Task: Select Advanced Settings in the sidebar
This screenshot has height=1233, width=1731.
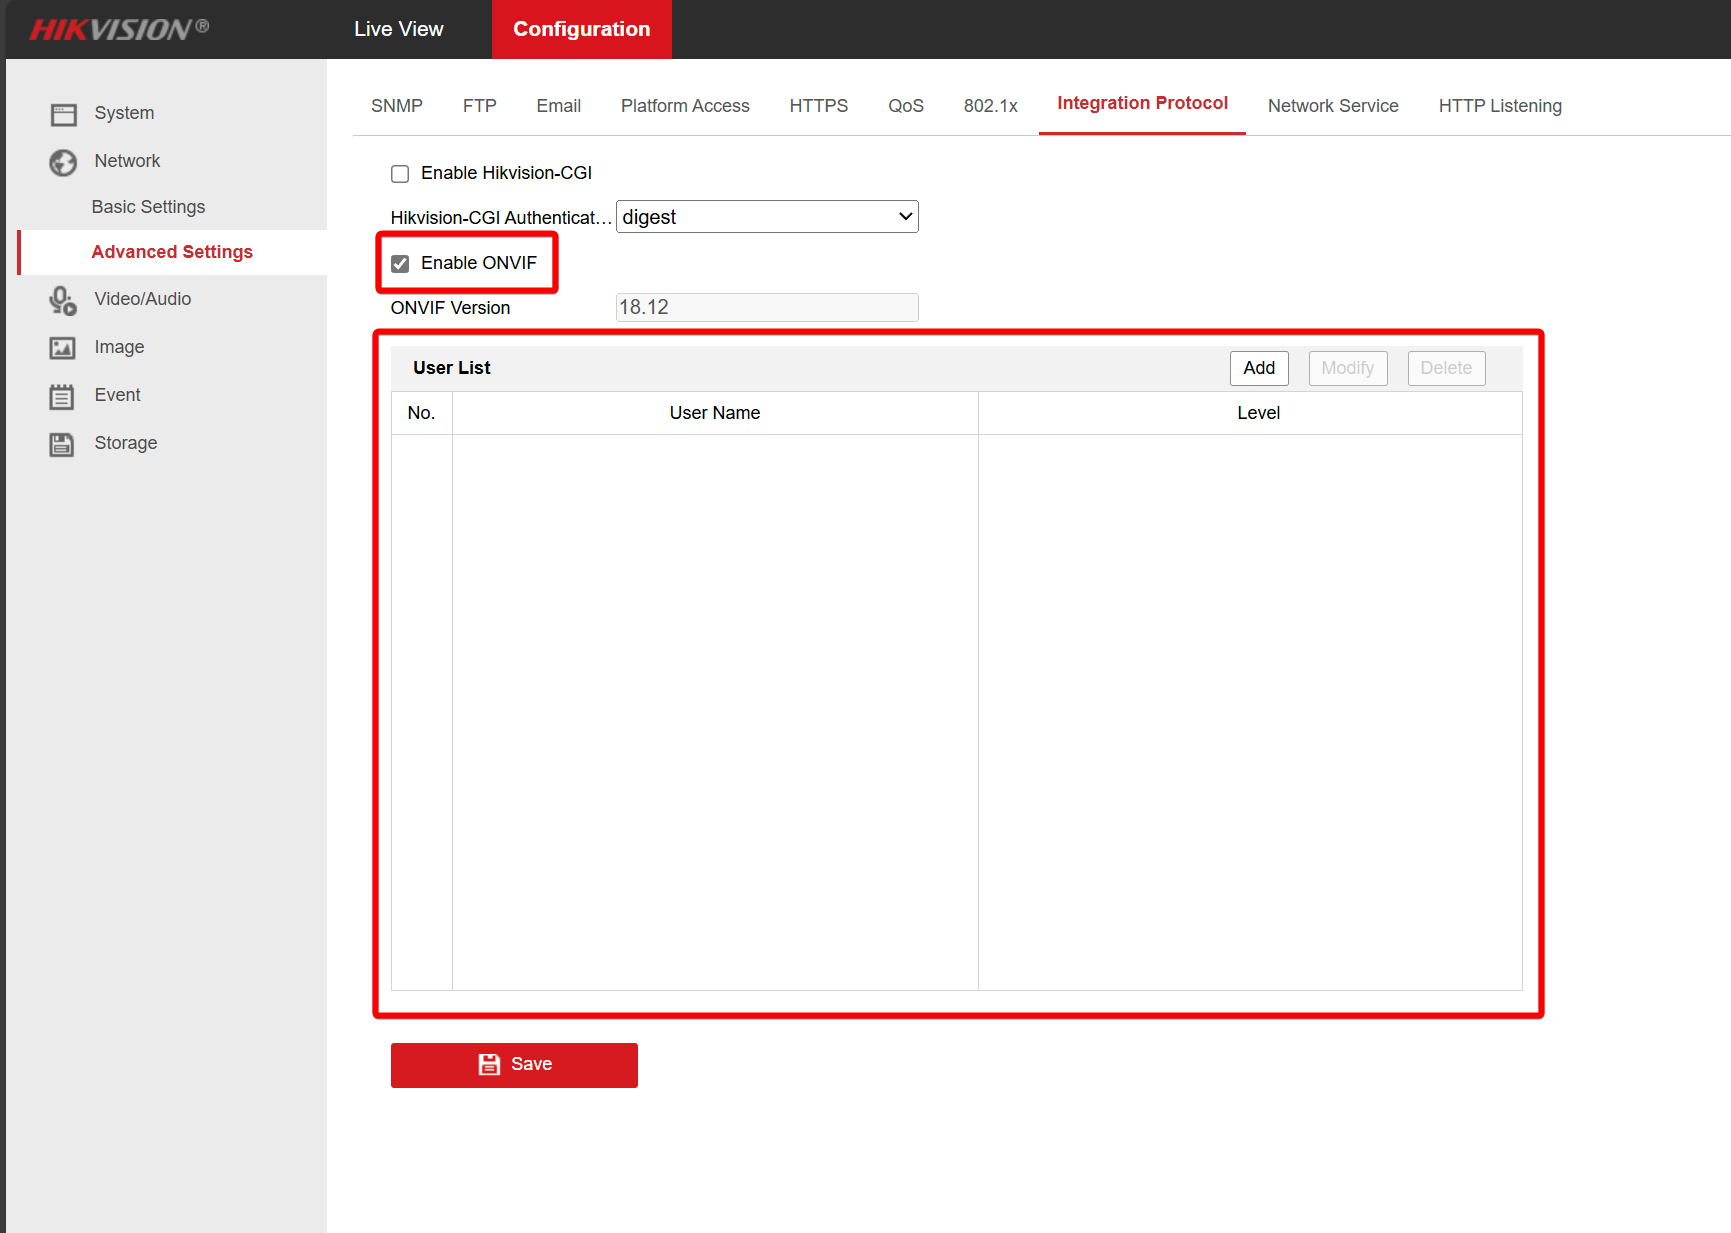Action: 172,251
